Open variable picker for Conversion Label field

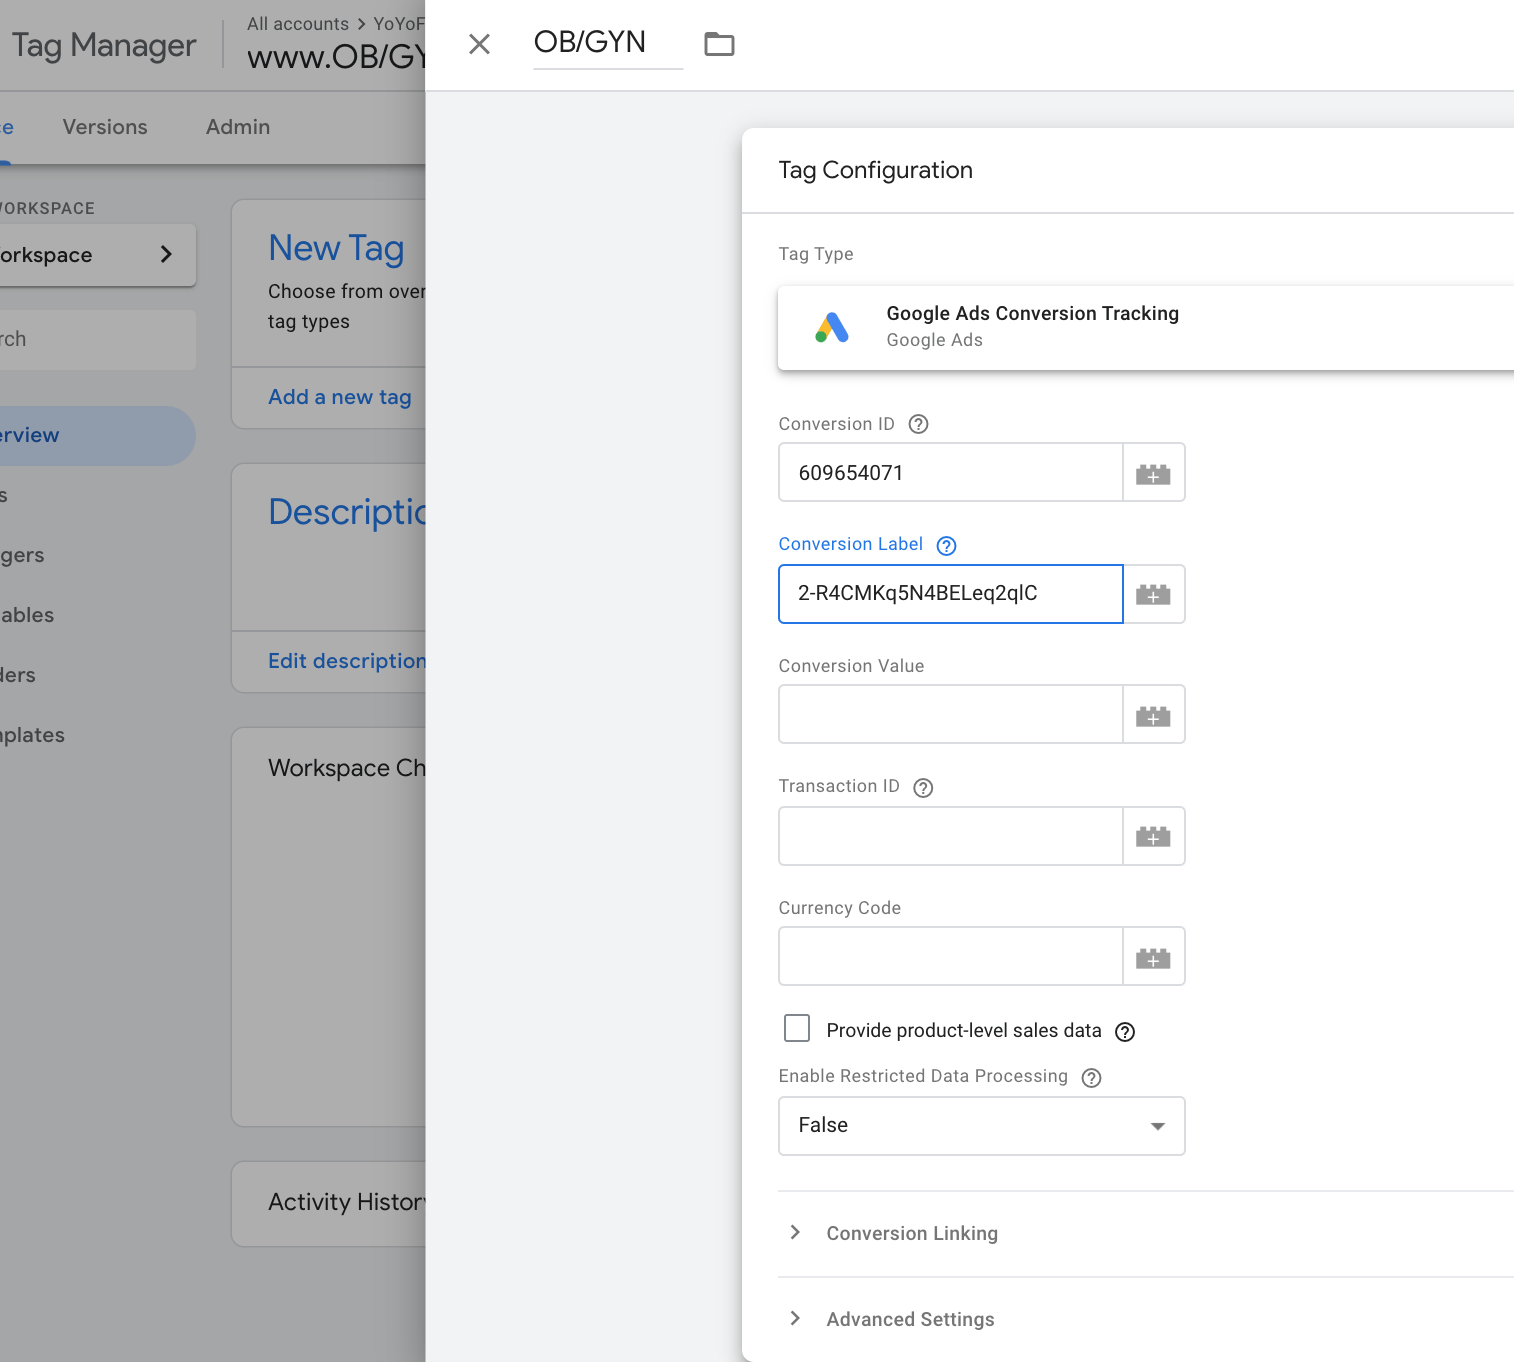[x=1153, y=593]
